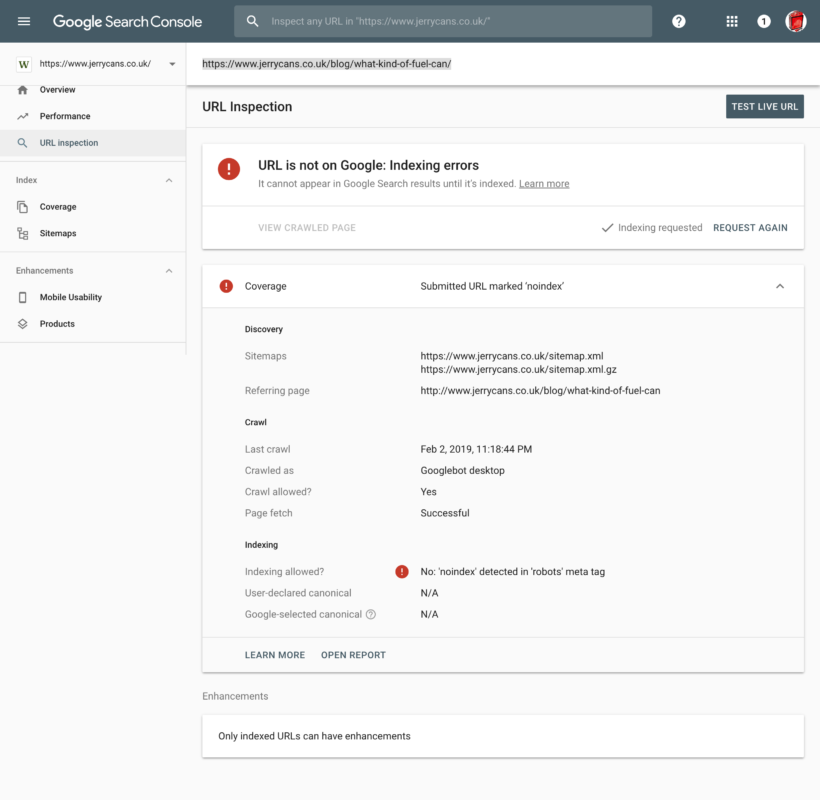
Task: Click Request Again for indexing
Action: [750, 228]
